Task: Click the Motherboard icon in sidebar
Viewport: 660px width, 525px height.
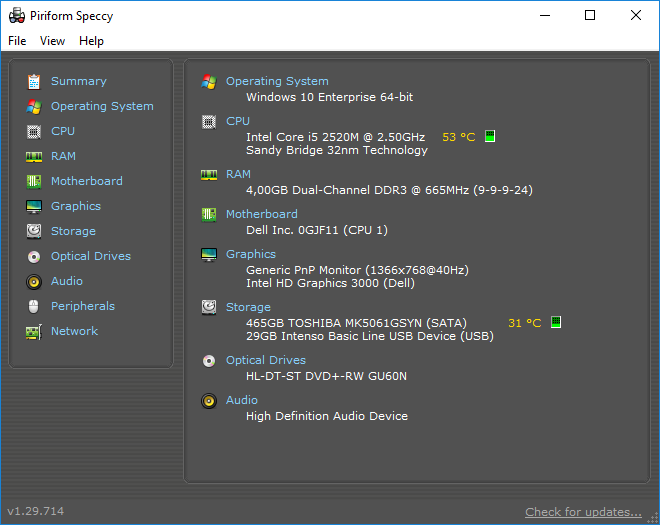Action: pyautogui.click(x=34, y=182)
